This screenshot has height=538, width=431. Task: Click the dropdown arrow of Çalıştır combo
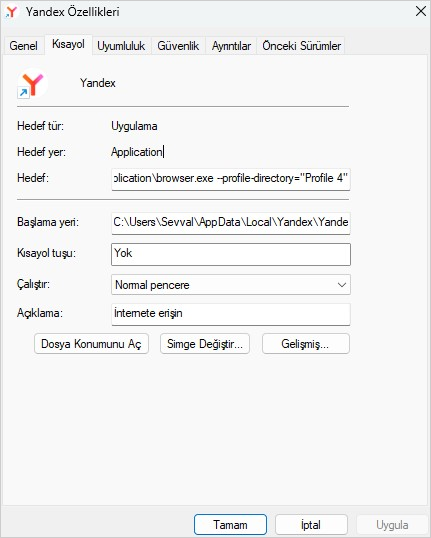tap(341, 285)
